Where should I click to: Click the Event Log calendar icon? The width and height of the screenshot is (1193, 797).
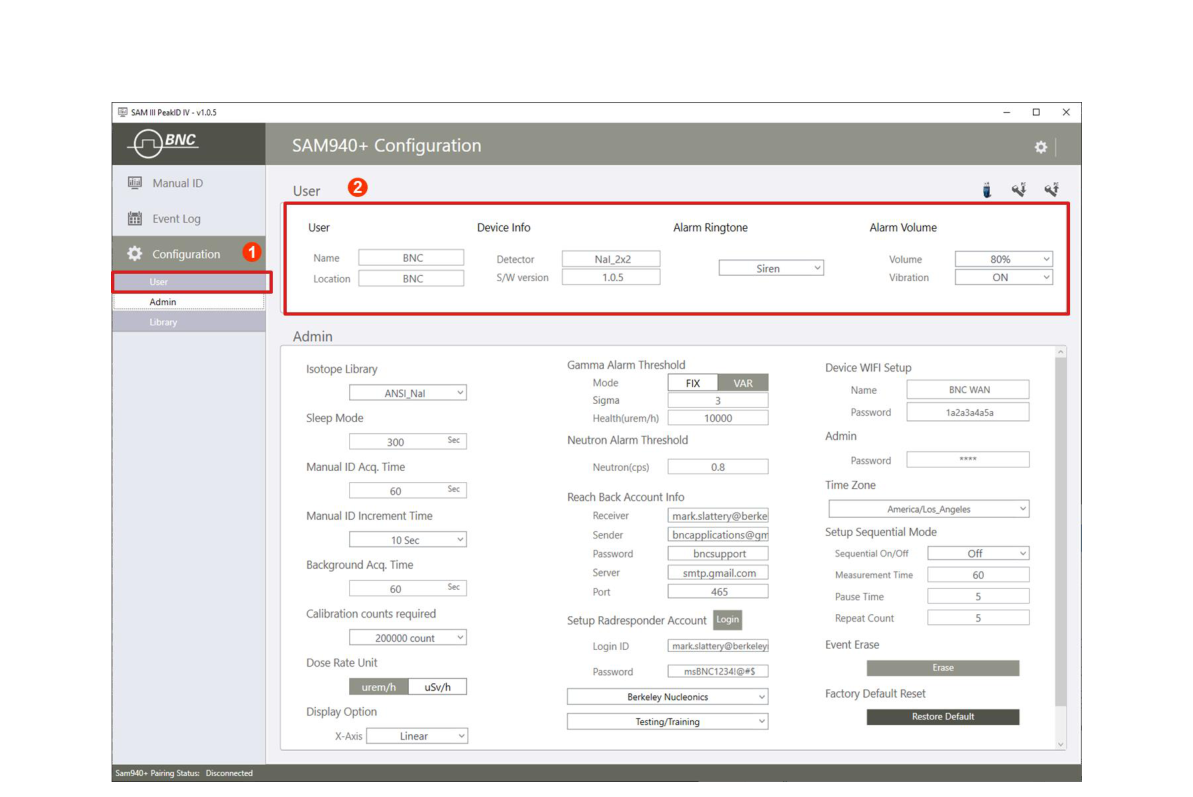coord(135,218)
